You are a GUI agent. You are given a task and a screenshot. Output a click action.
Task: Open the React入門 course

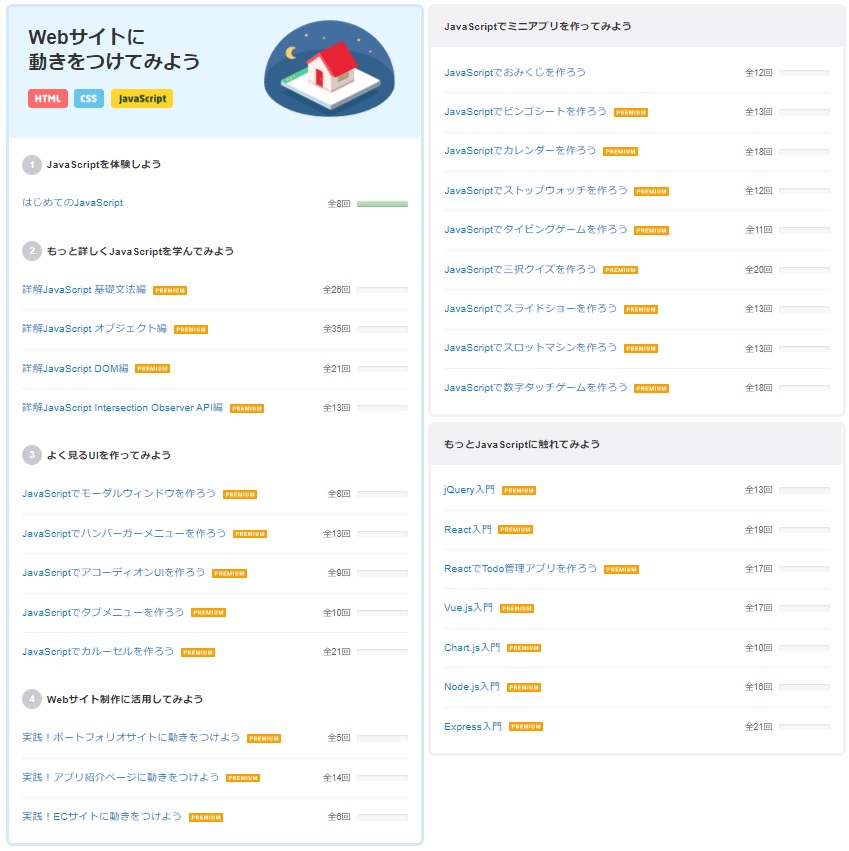coord(467,530)
